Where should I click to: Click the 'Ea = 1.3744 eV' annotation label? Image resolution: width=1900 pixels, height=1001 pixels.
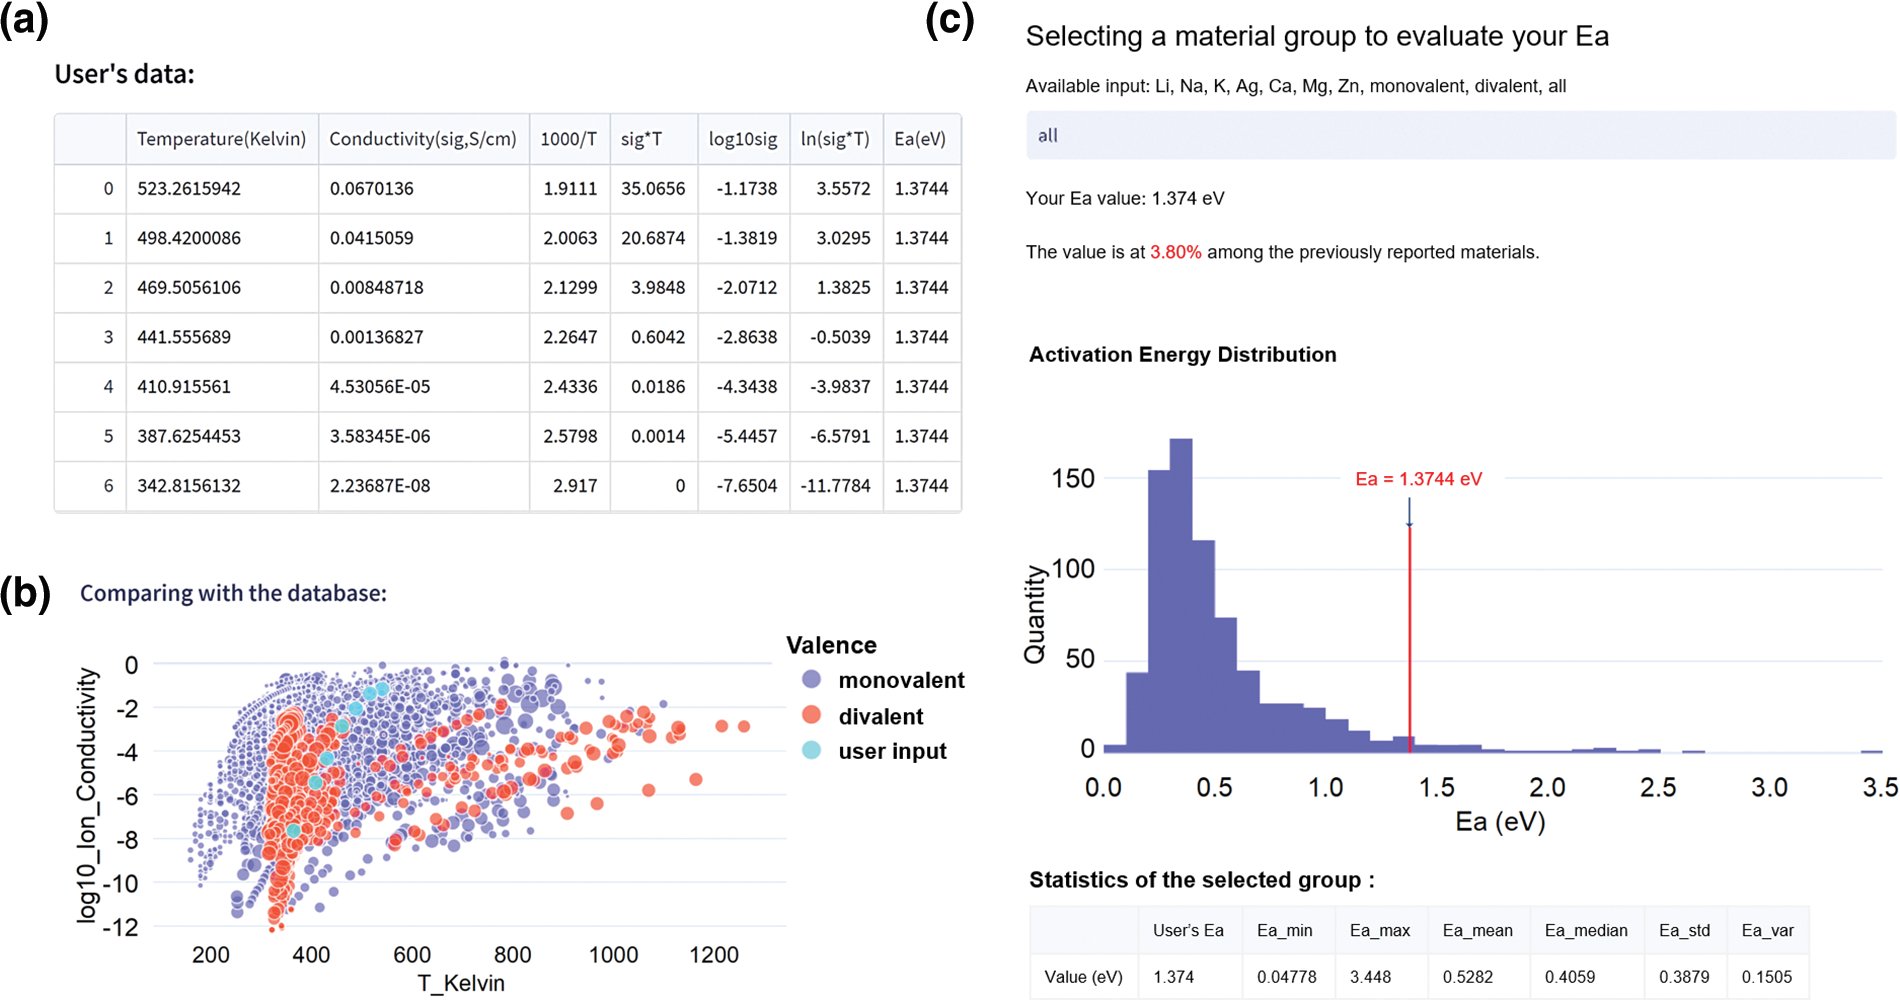click(1418, 479)
